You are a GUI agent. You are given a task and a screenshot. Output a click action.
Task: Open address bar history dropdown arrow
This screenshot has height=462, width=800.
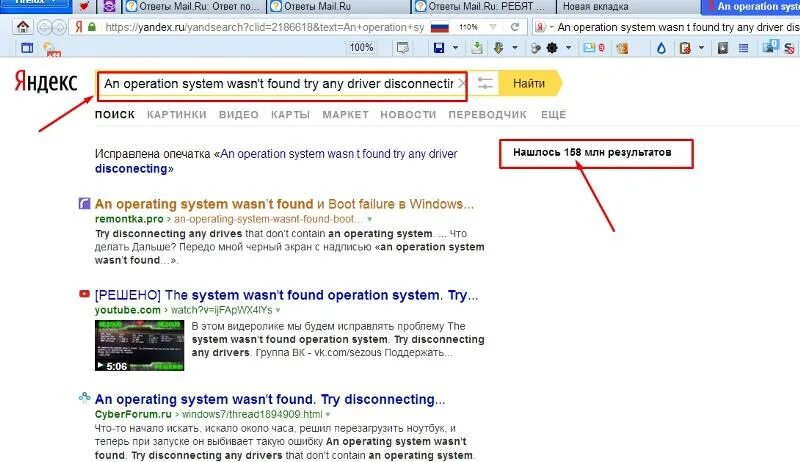click(492, 27)
